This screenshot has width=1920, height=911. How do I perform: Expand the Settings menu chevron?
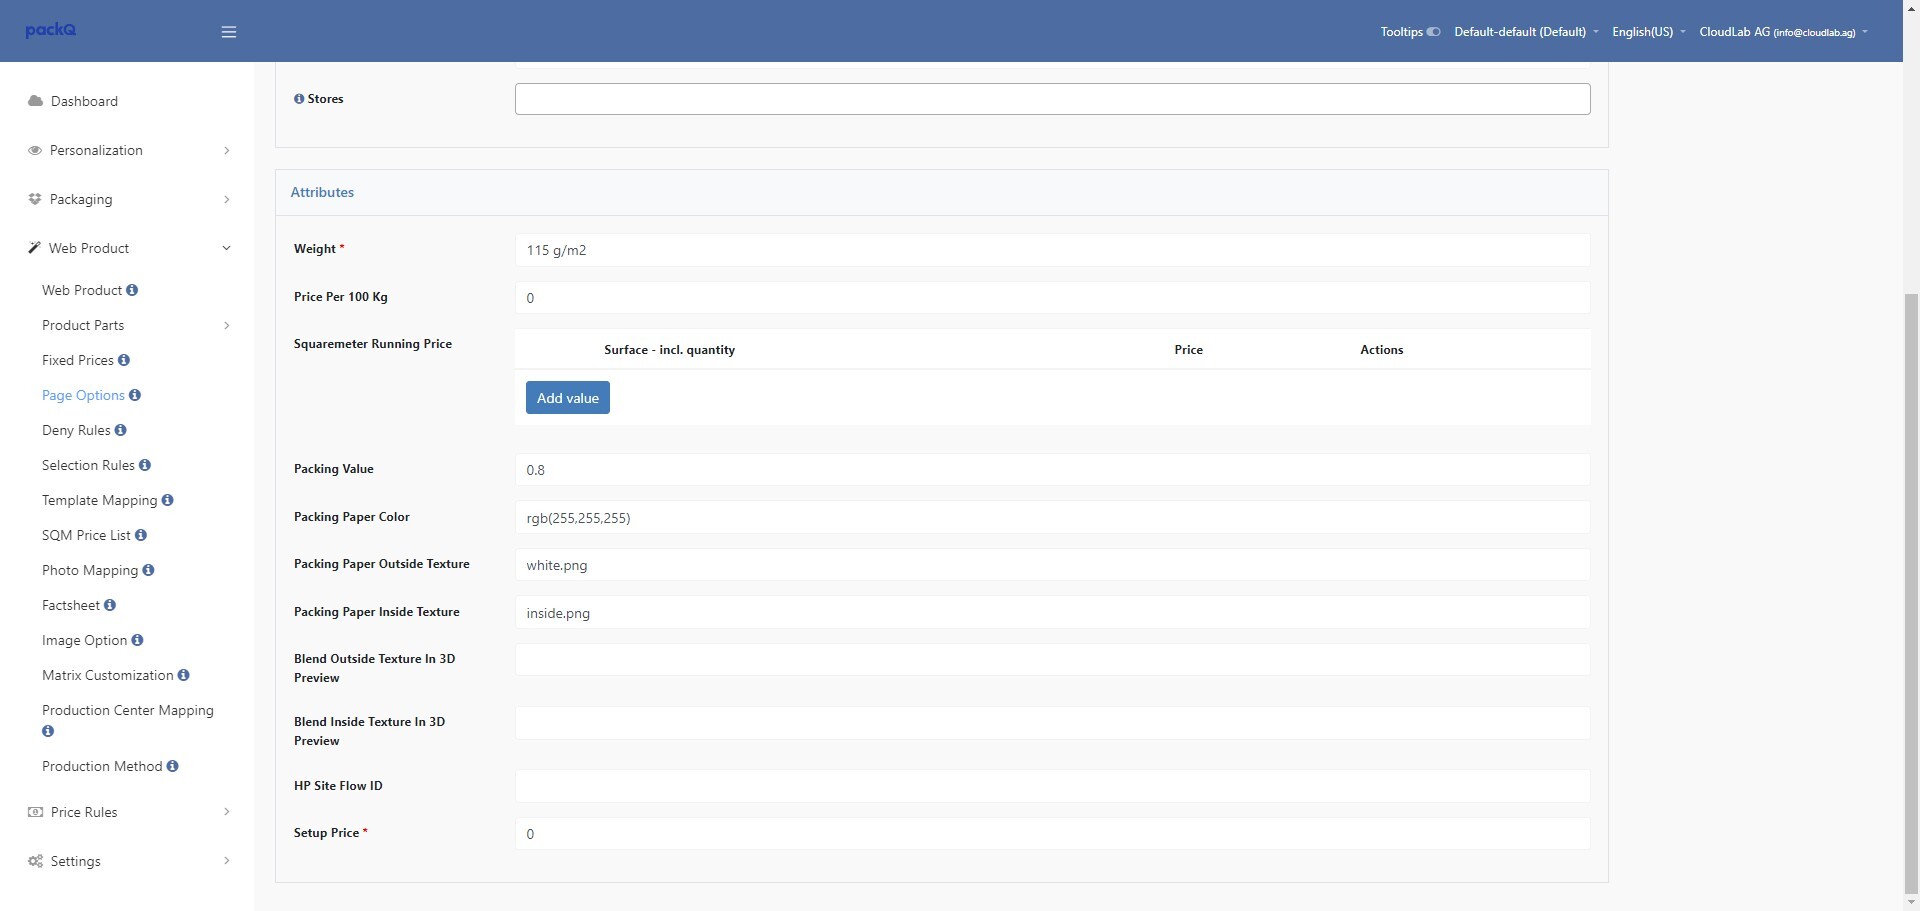pos(227,861)
